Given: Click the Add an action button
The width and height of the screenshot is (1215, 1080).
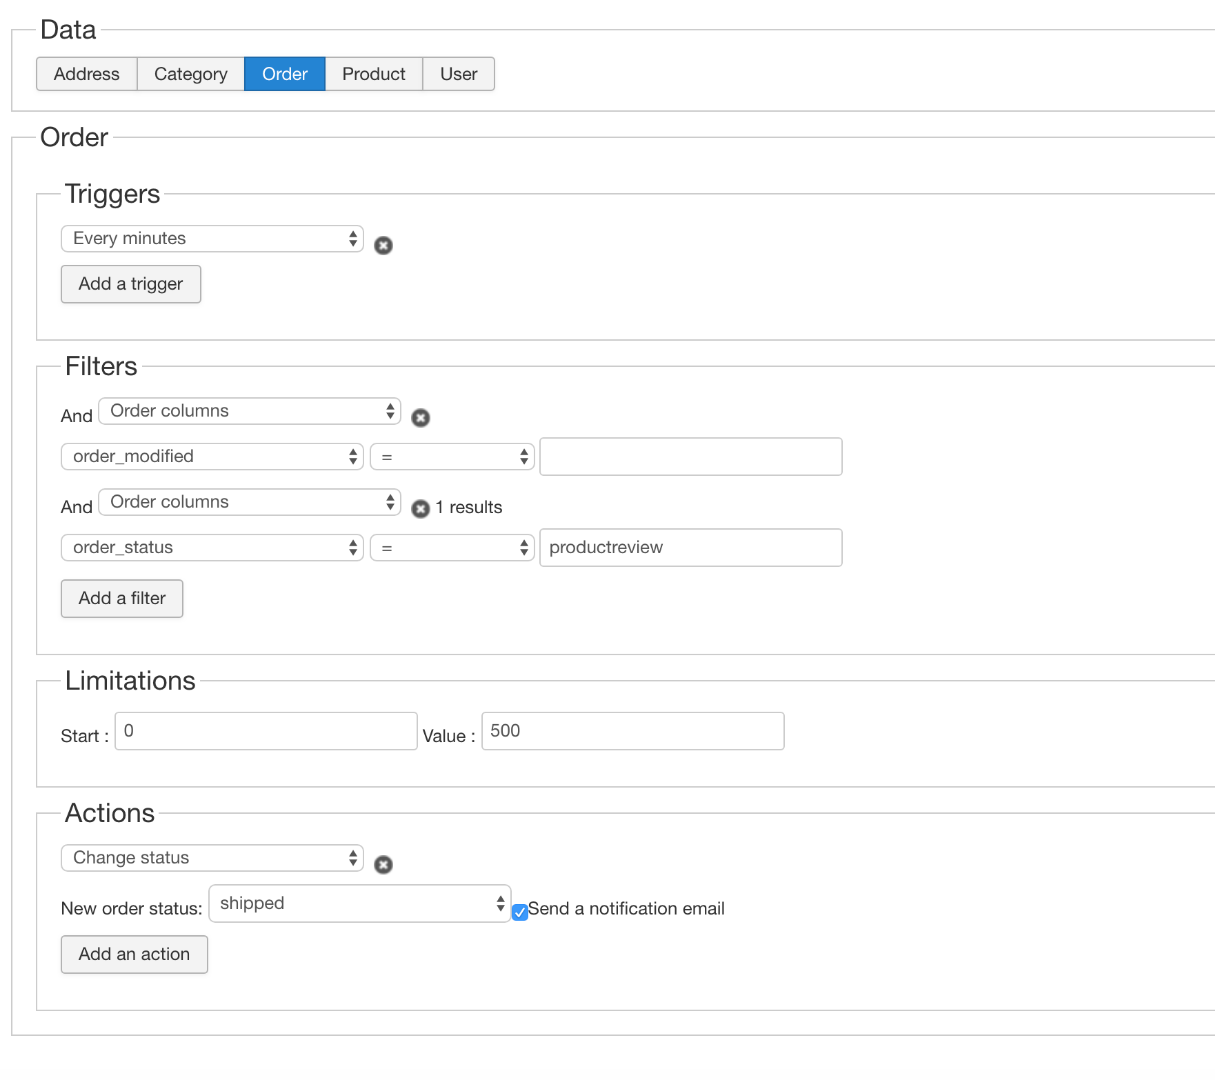Looking at the screenshot, I should pos(134,954).
